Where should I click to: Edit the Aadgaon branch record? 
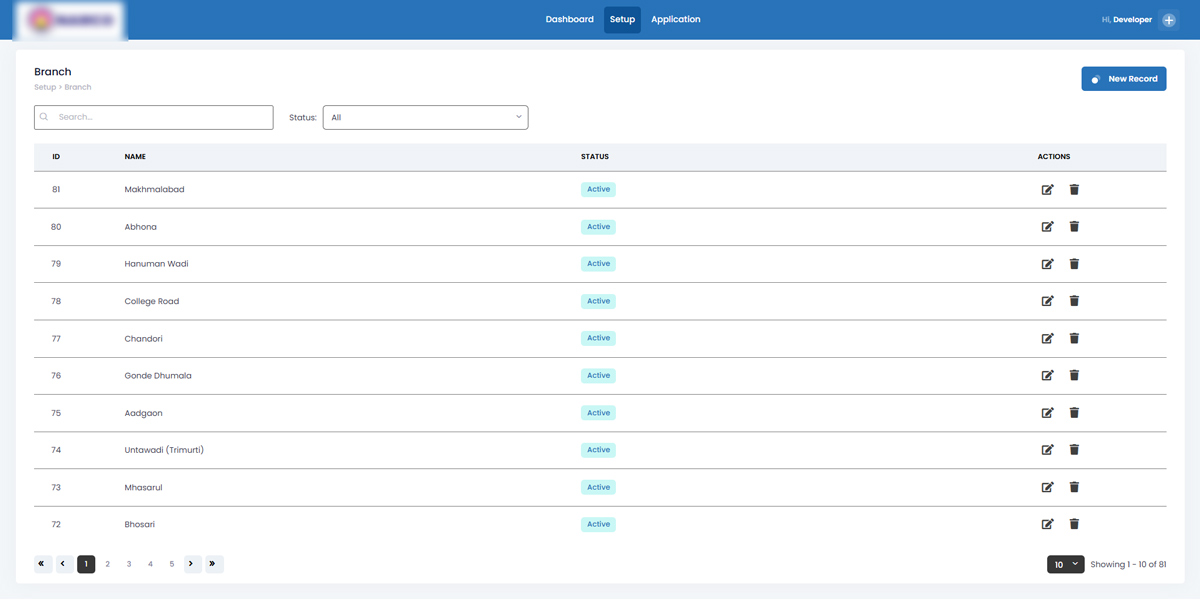[1047, 413]
